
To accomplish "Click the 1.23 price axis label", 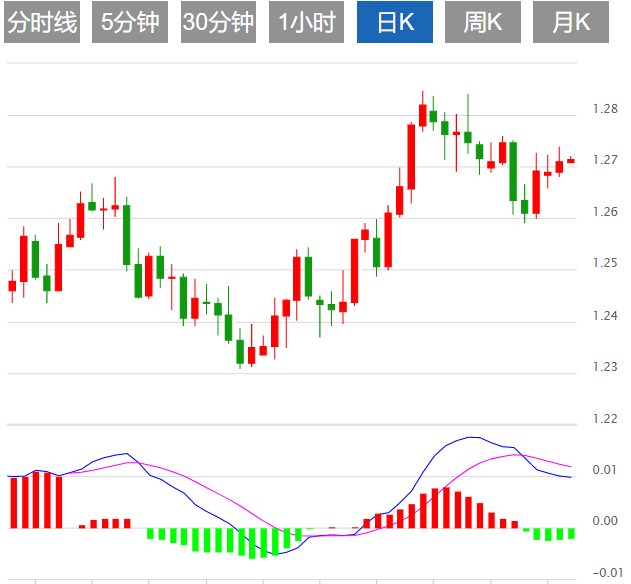I will pyautogui.click(x=605, y=367).
